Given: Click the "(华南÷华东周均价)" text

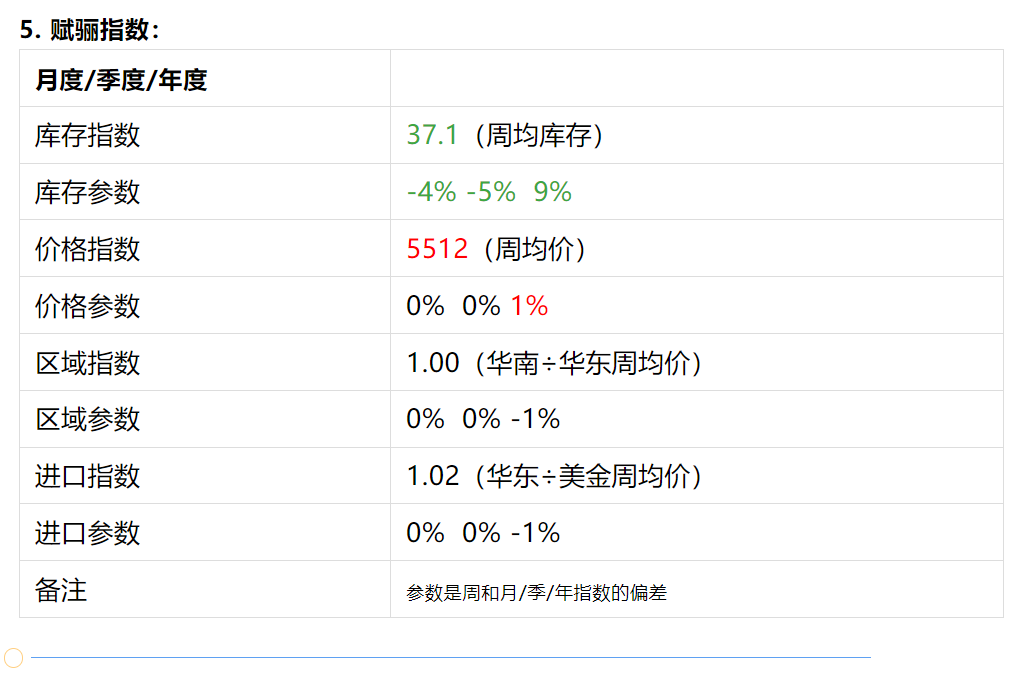Looking at the screenshot, I should click(589, 363).
